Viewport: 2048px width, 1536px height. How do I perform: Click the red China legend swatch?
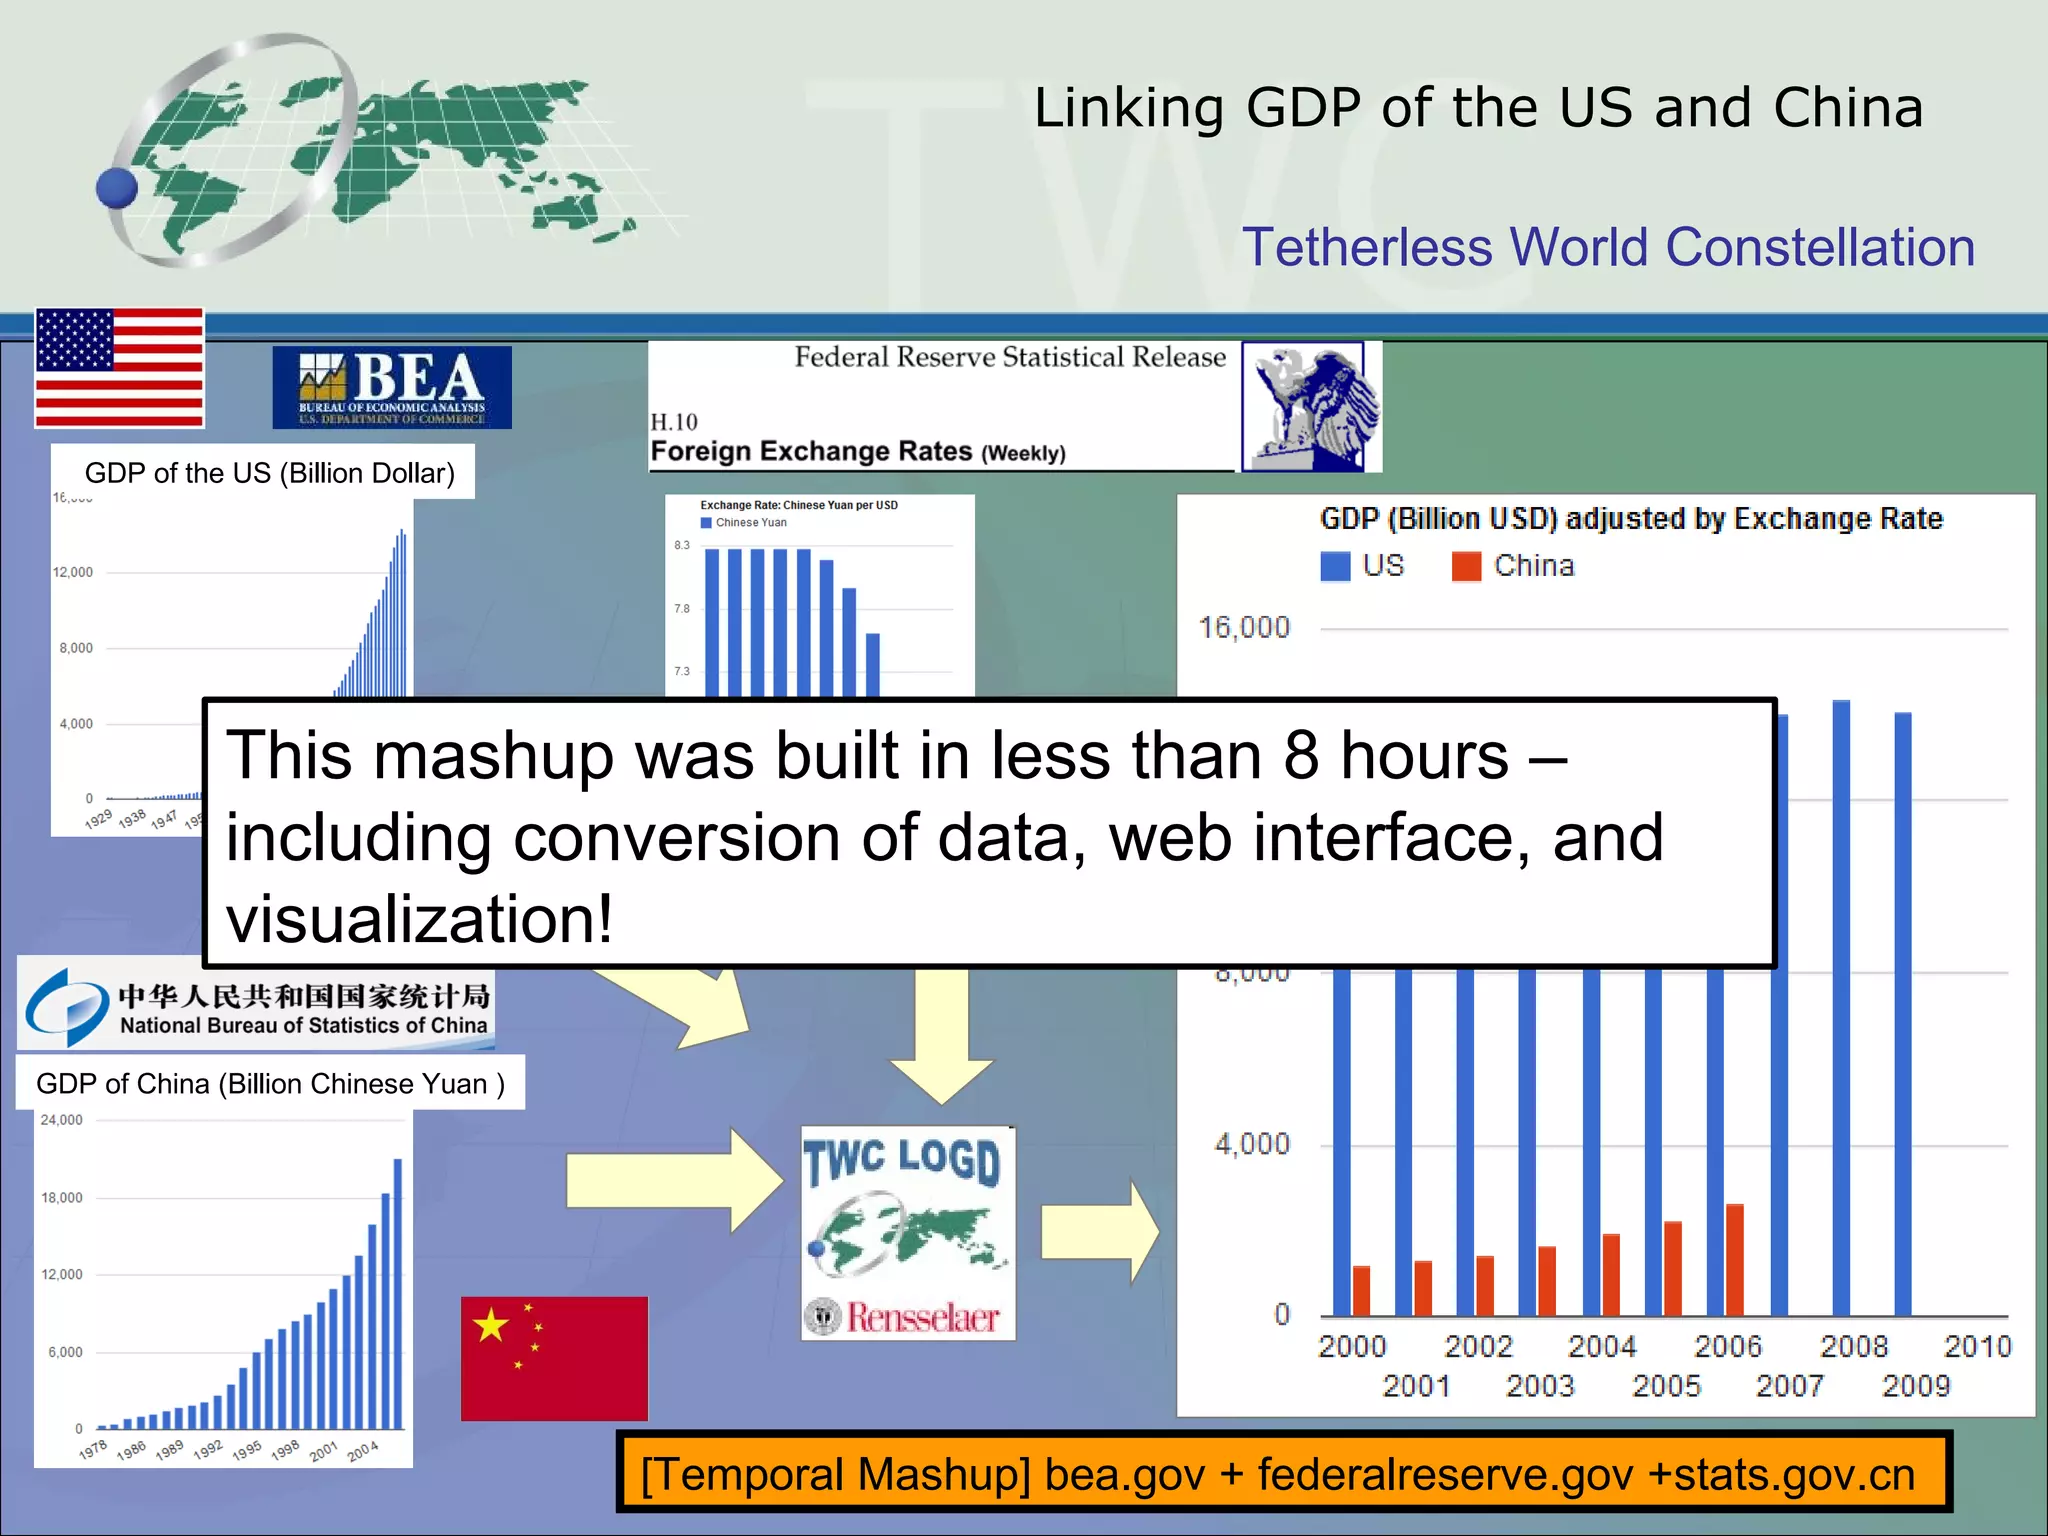pos(1466,566)
